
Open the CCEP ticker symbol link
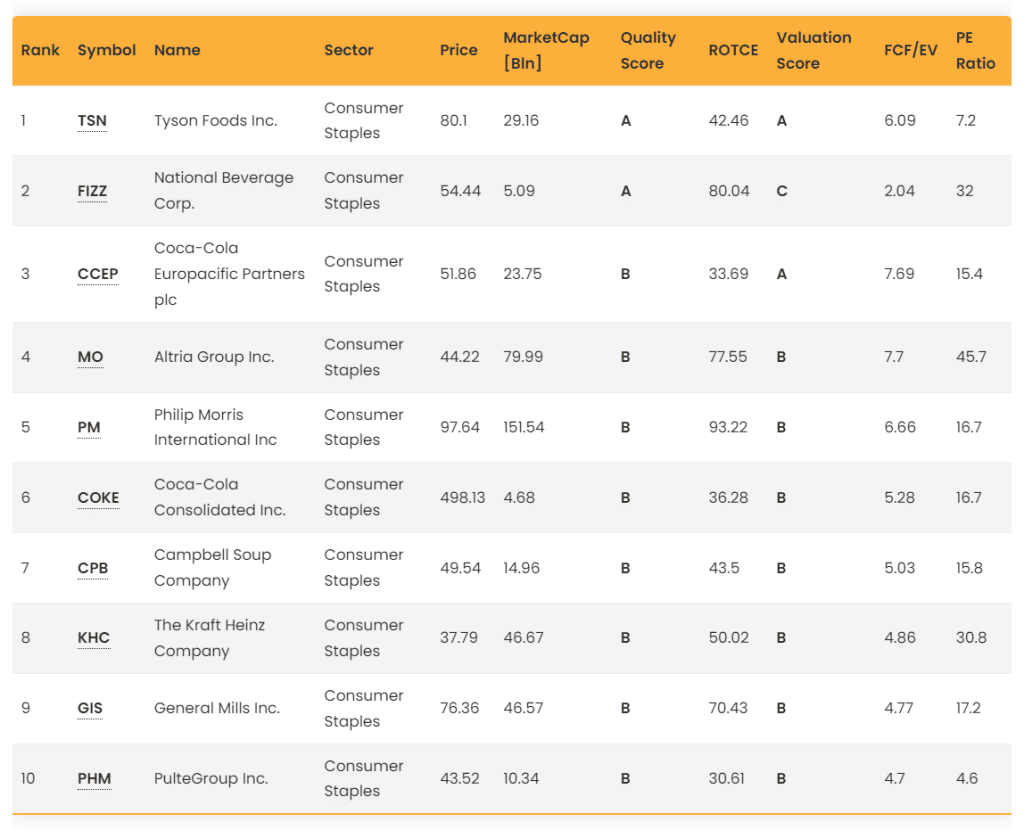(x=98, y=274)
